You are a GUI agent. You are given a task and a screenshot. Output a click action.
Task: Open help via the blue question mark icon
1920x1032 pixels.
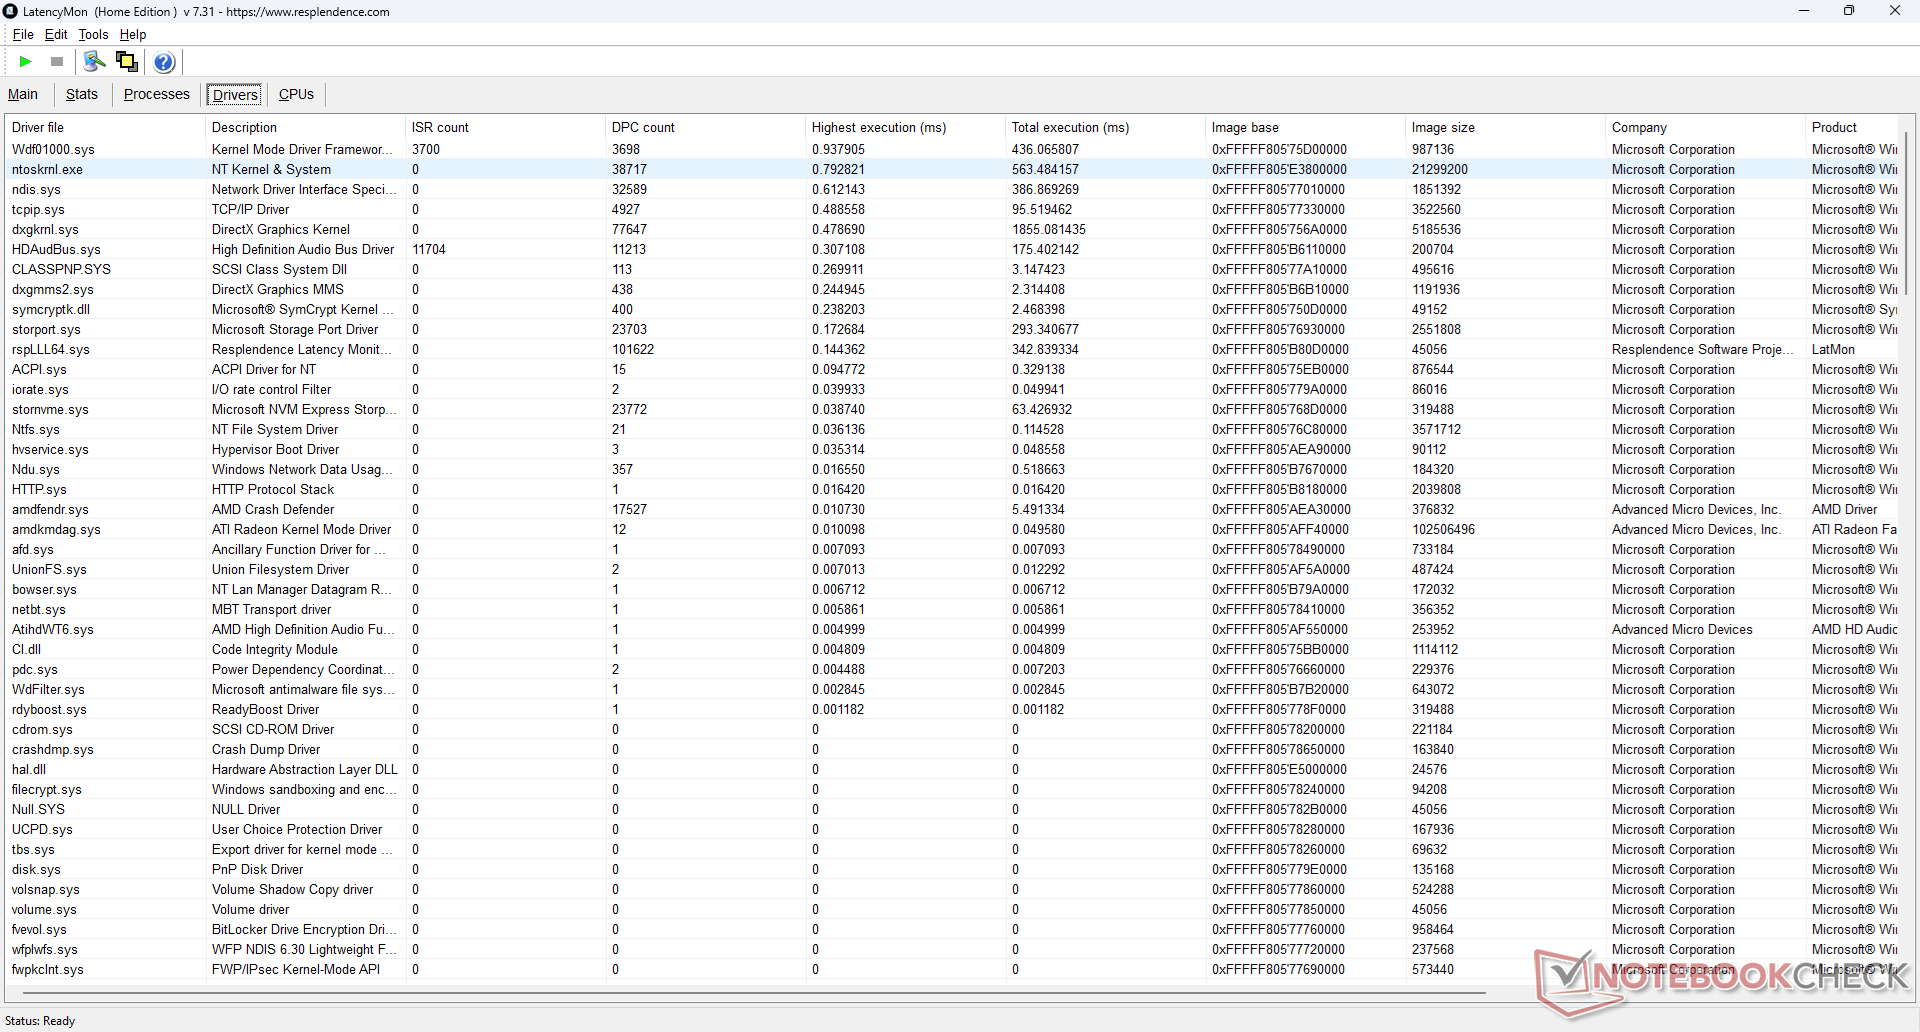pos(164,62)
